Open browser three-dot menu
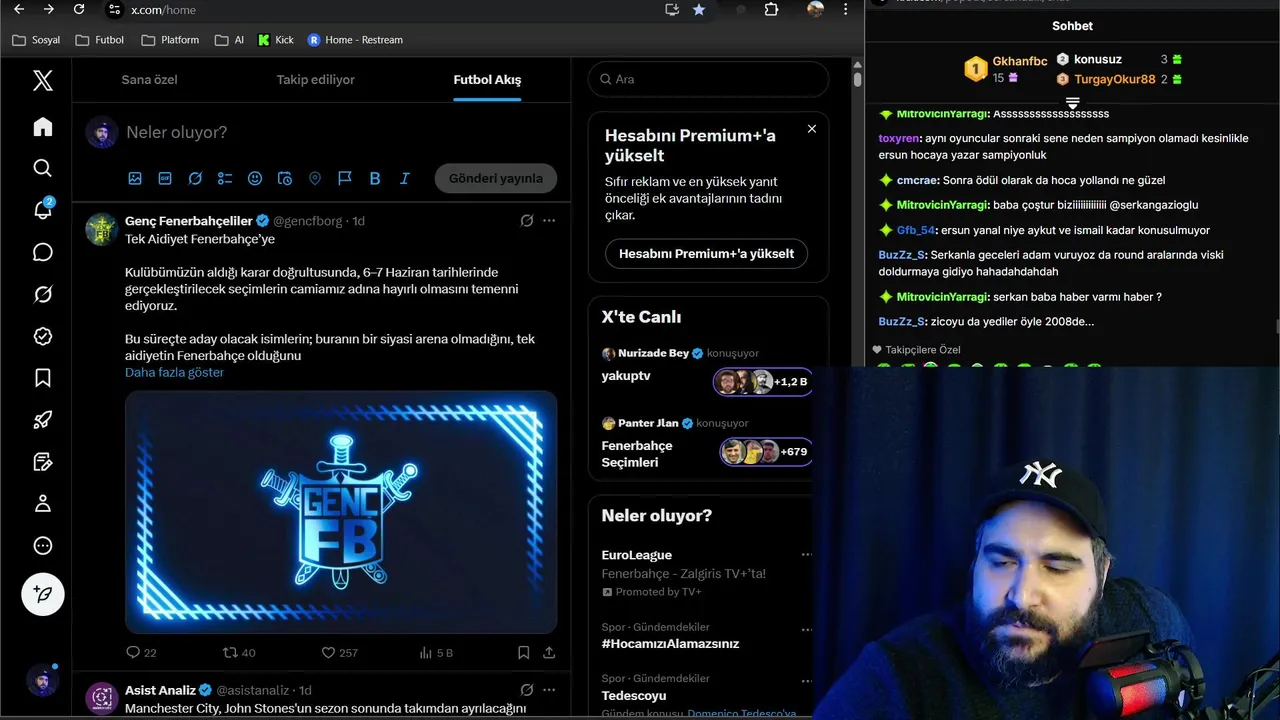Image resolution: width=1280 pixels, height=720 pixels. [x=847, y=9]
